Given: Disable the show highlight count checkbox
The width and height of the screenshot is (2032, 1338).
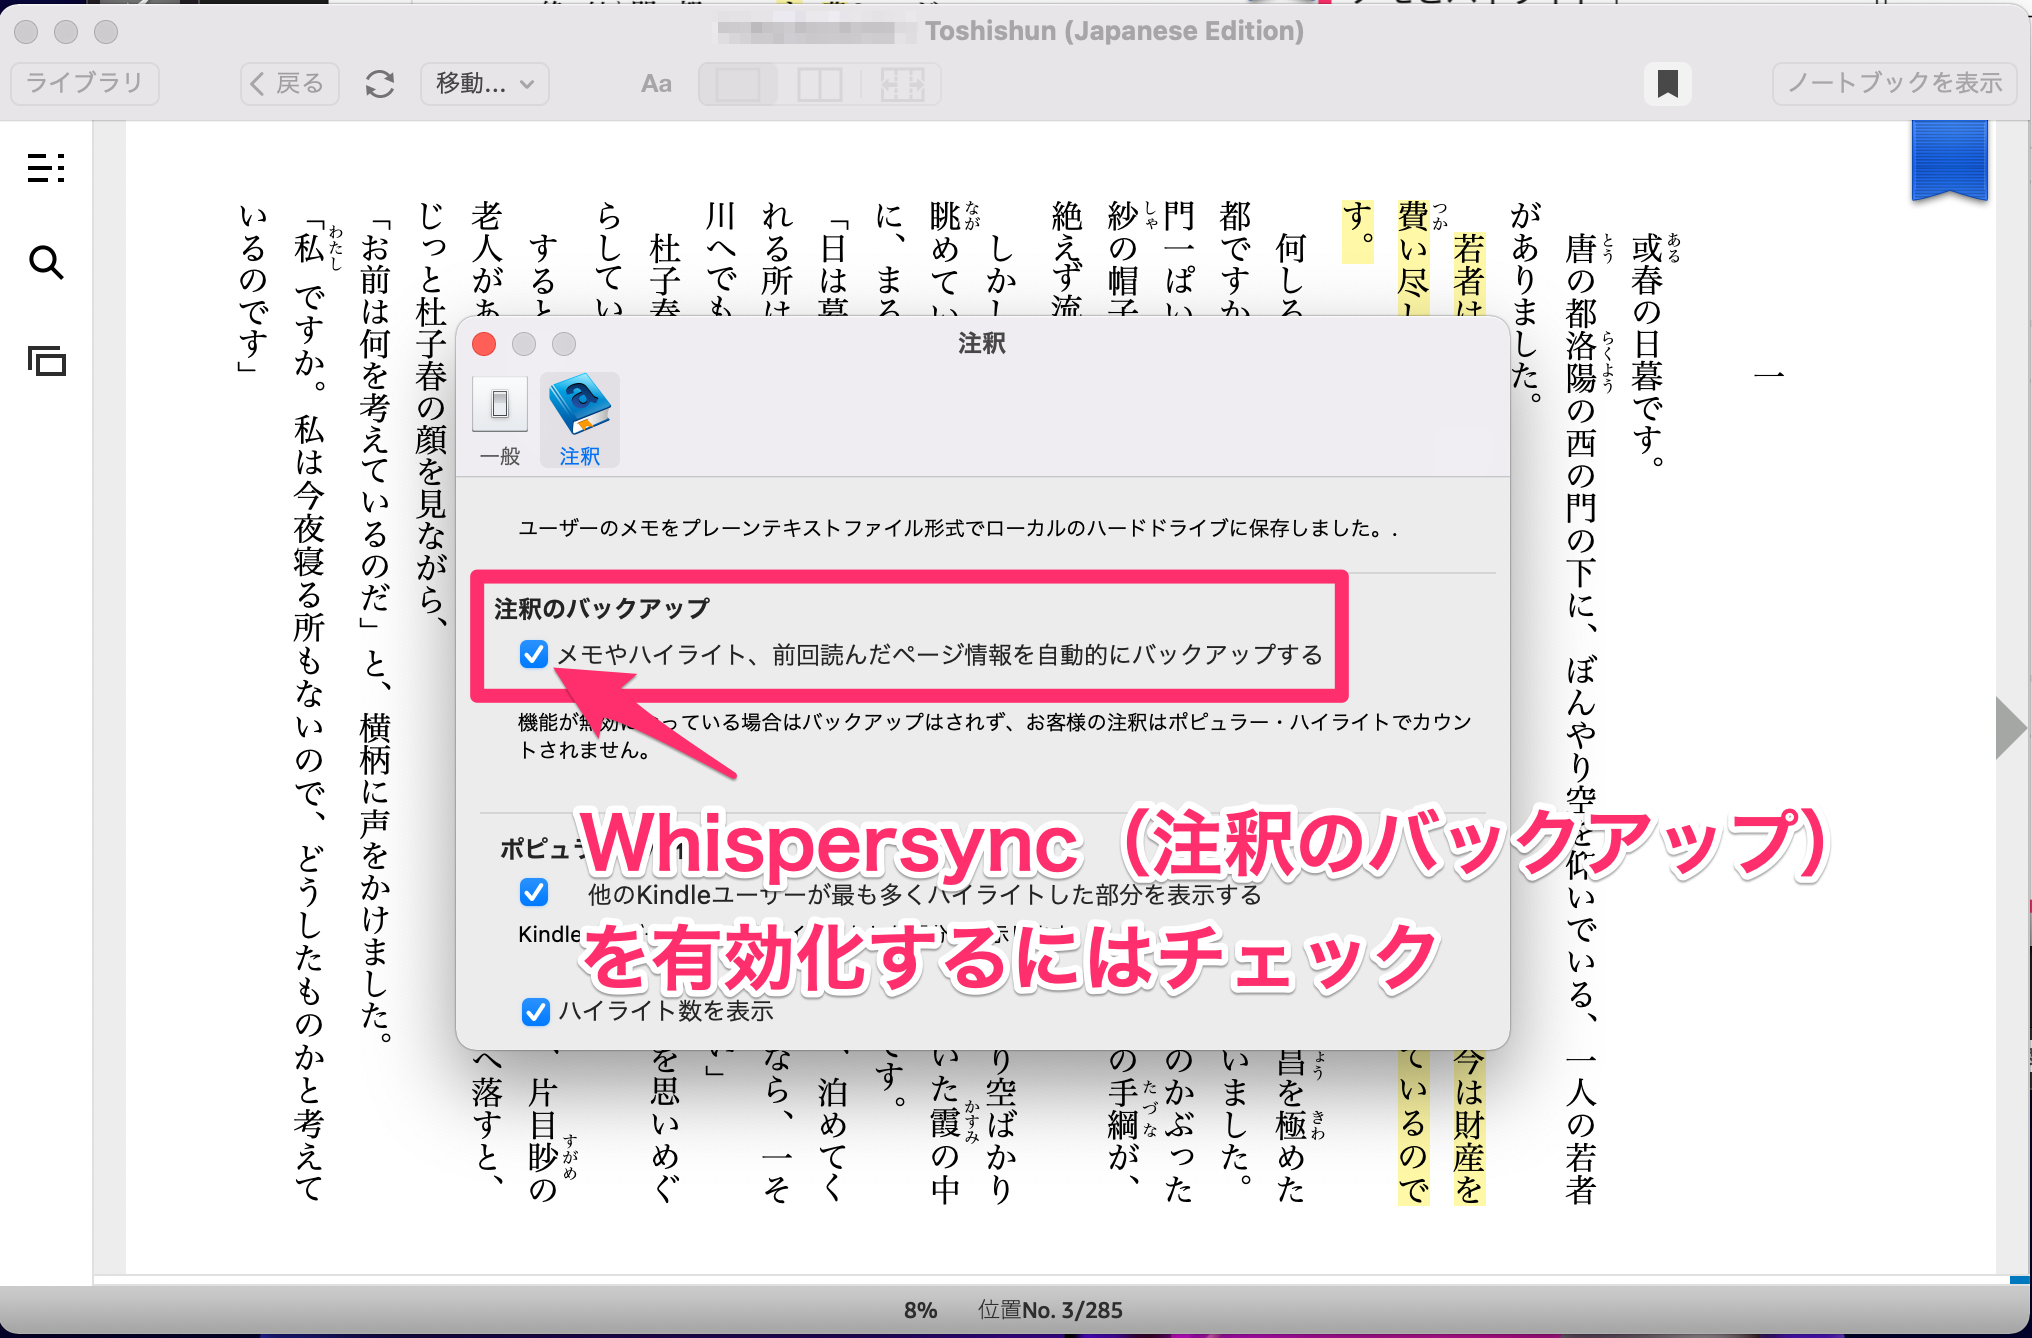Looking at the screenshot, I should [536, 1011].
